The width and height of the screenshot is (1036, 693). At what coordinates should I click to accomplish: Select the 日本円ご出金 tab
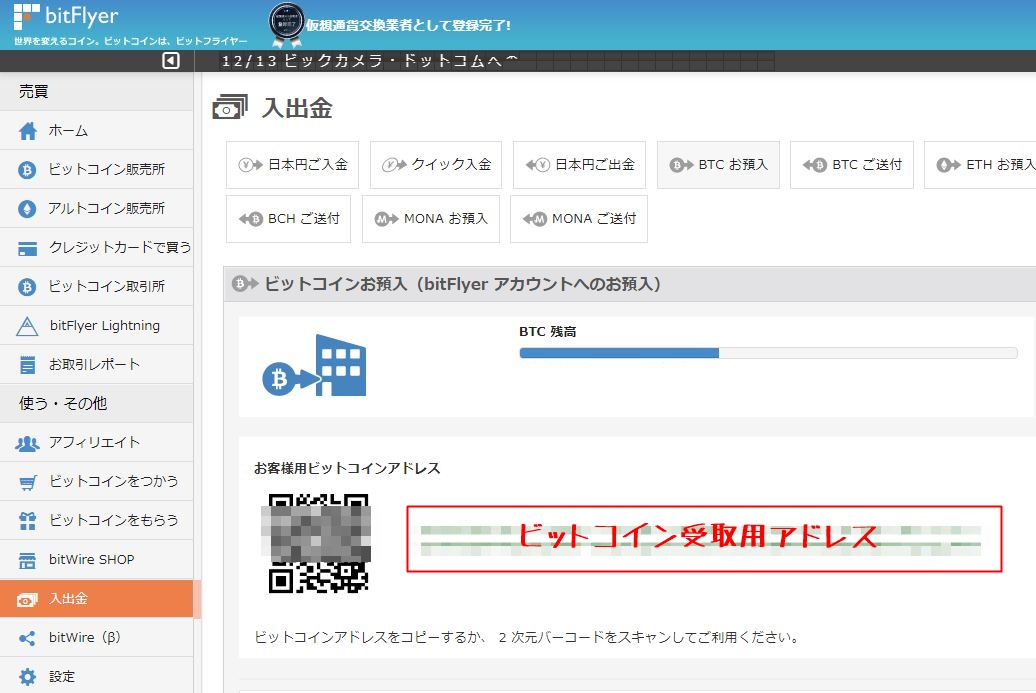point(579,164)
